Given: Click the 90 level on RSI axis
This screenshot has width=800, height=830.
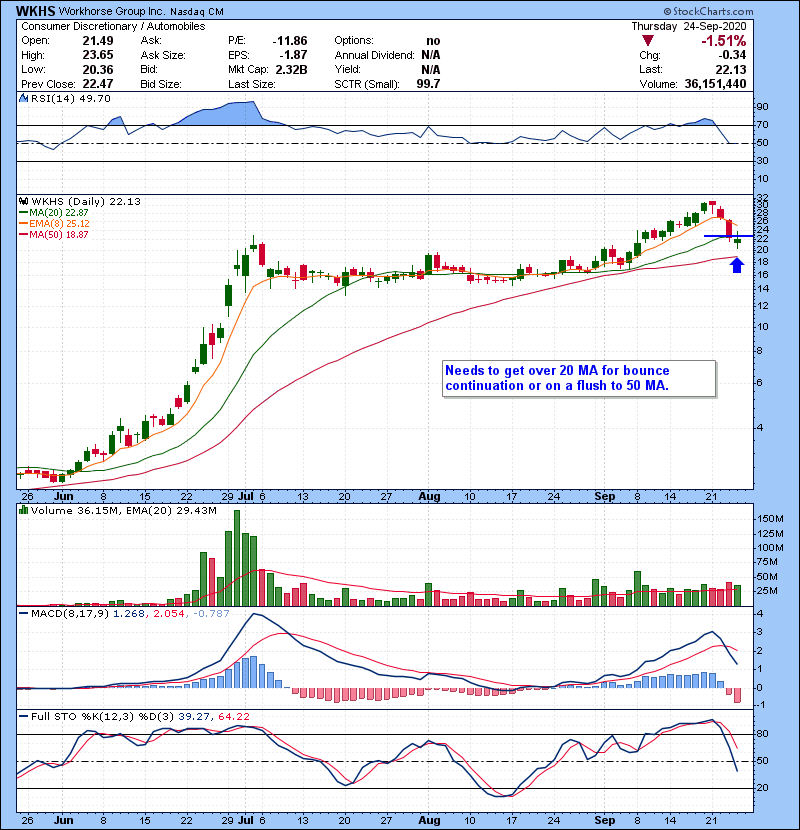Looking at the screenshot, I should point(762,107).
